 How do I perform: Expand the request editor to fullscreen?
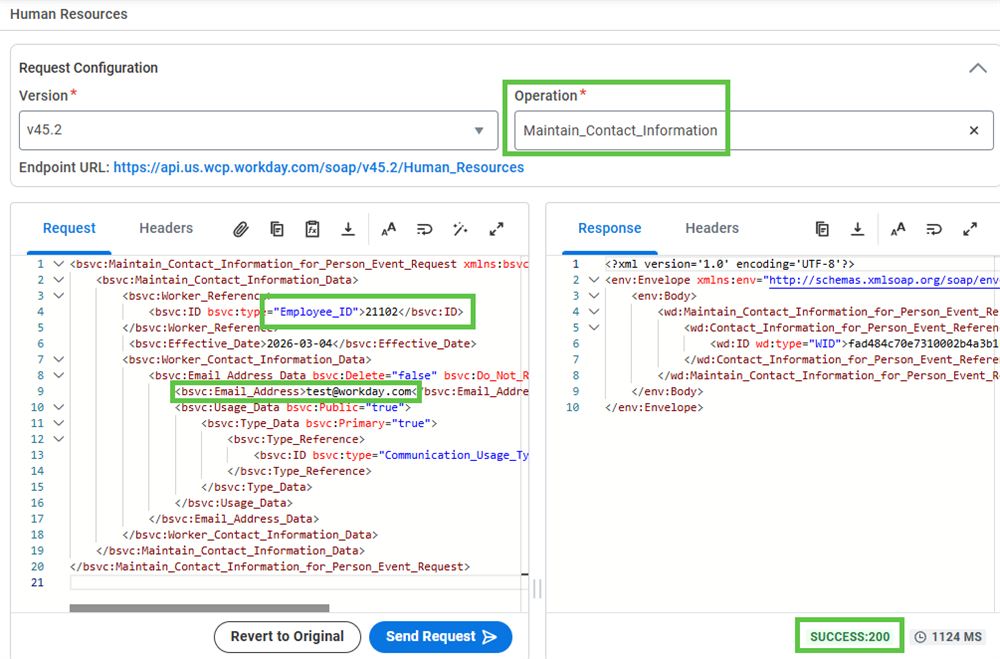(x=496, y=229)
